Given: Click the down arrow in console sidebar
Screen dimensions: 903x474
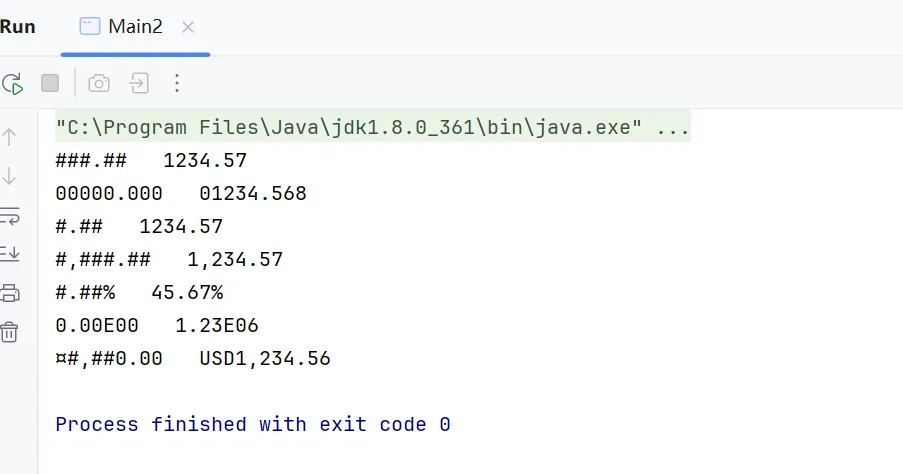Looking at the screenshot, I should [10, 177].
